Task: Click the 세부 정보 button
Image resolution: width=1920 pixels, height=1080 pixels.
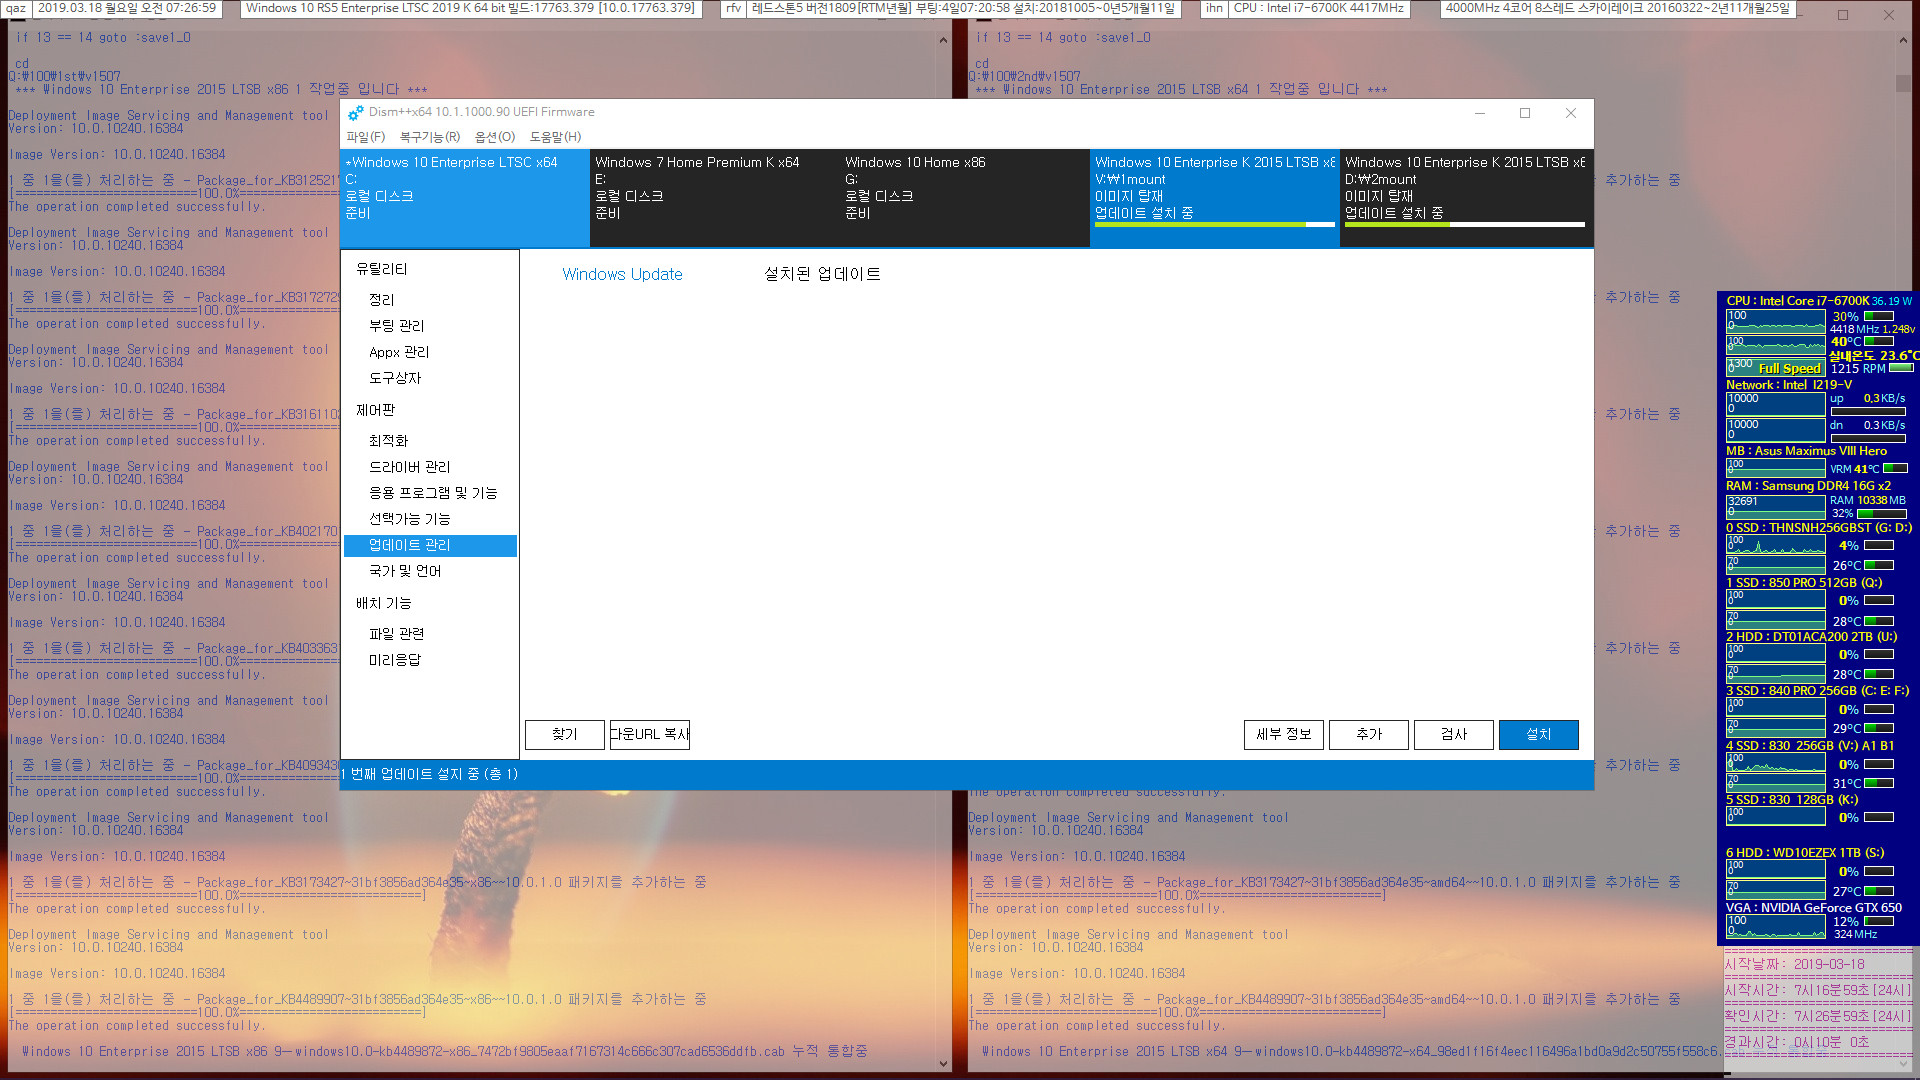Action: point(1284,735)
